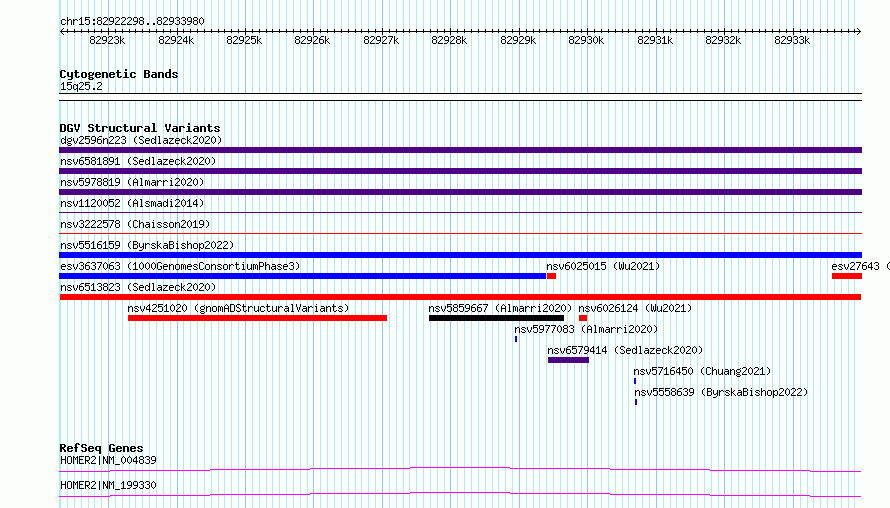This screenshot has height=508, width=890.
Task: Click the red bar under nsv6513823
Action: tap(460, 297)
